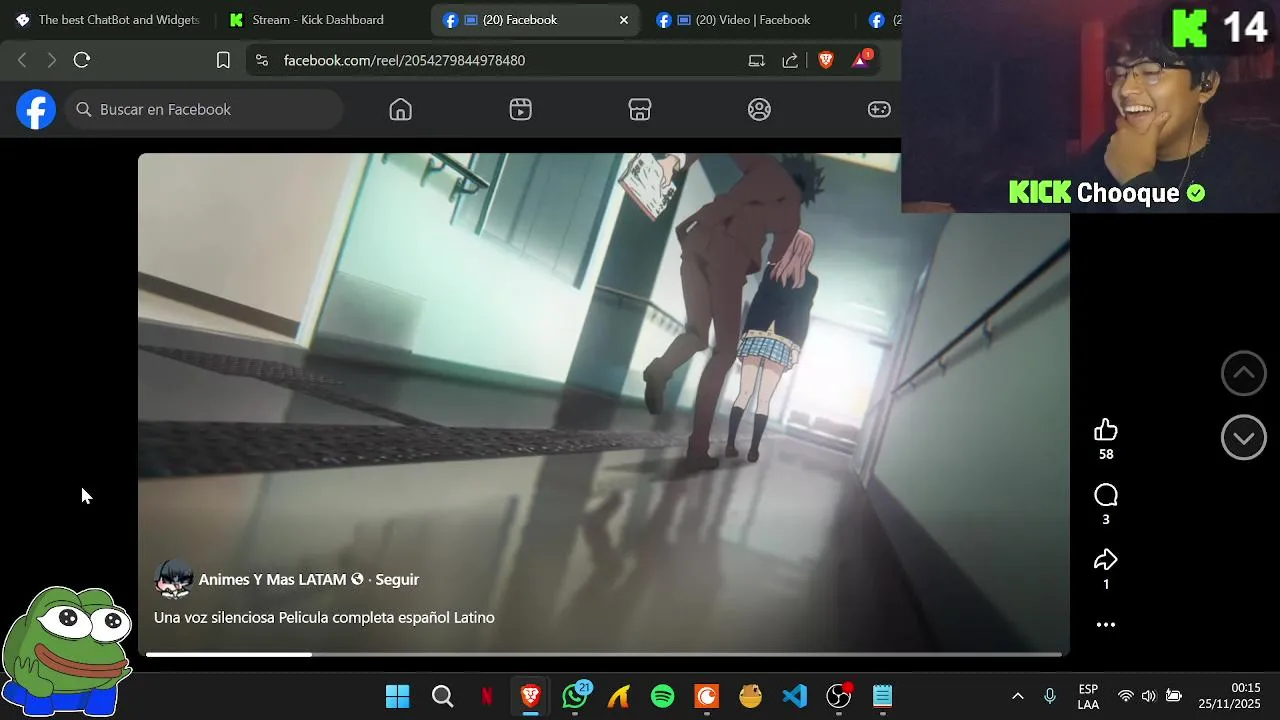Open Spotify from taskbar

[662, 697]
